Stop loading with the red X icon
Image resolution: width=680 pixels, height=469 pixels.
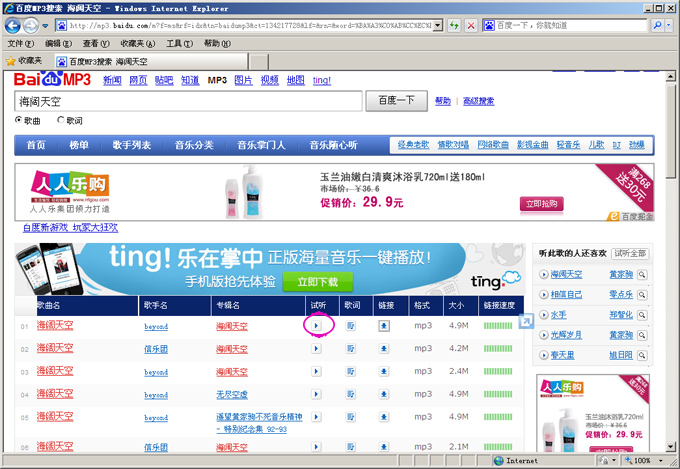[471, 26]
